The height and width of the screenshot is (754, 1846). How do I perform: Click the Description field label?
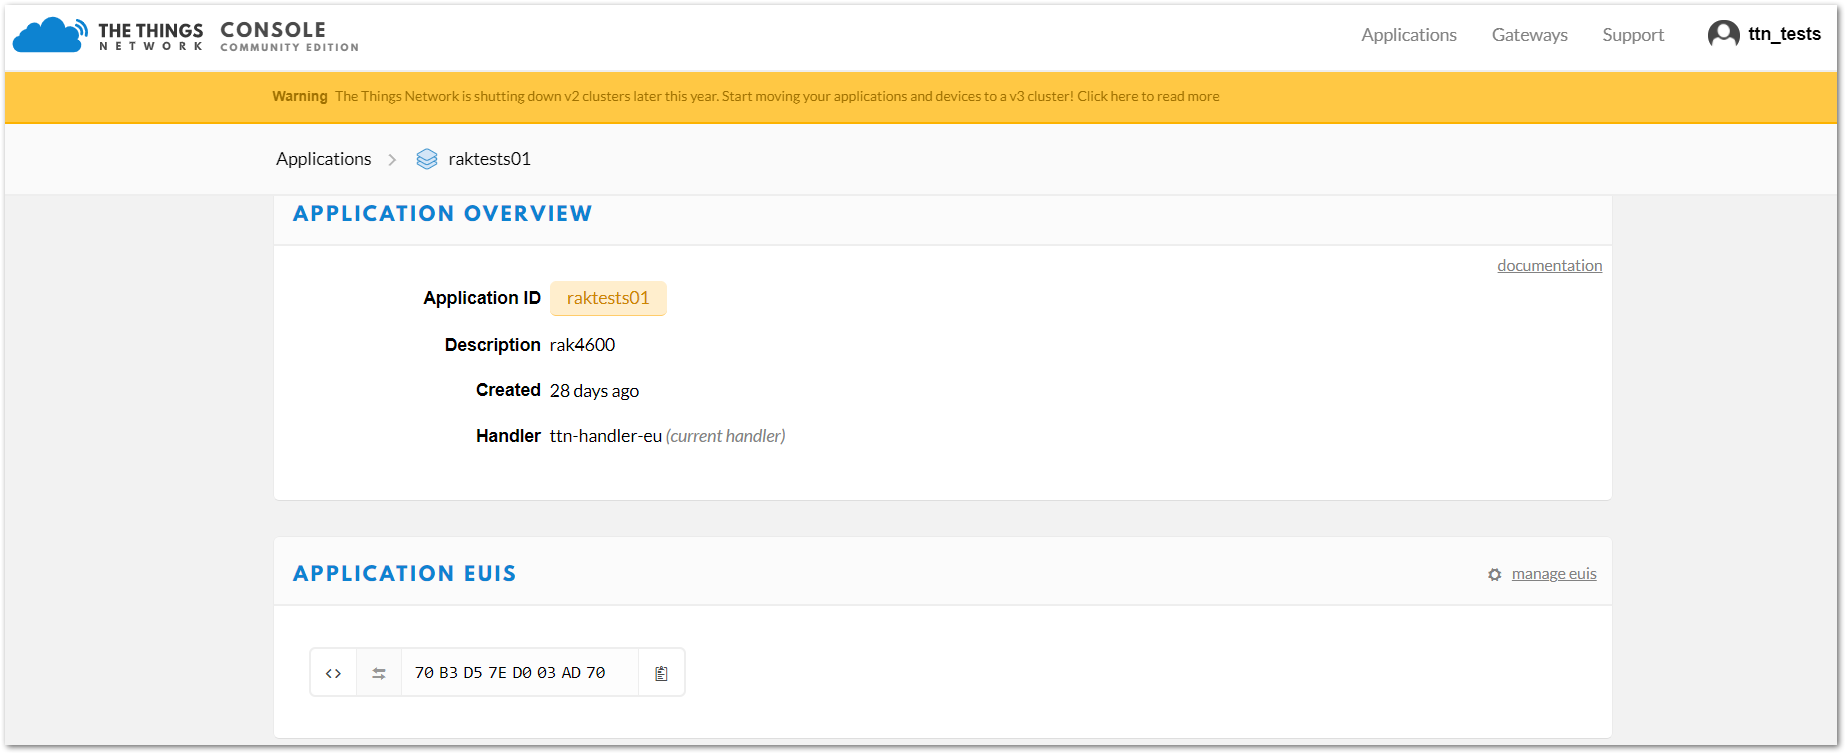(492, 345)
